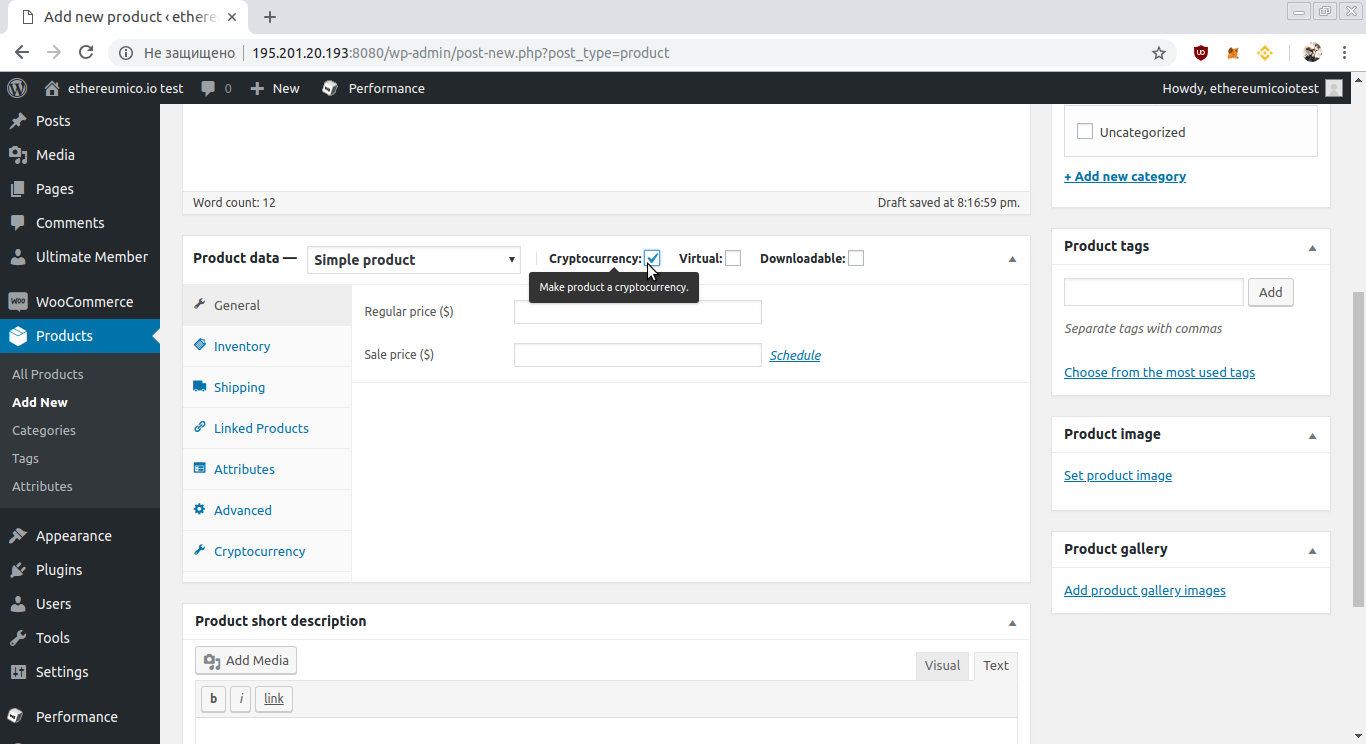Collapse the Product data panel
The width and height of the screenshot is (1366, 744).
tap(1012, 259)
